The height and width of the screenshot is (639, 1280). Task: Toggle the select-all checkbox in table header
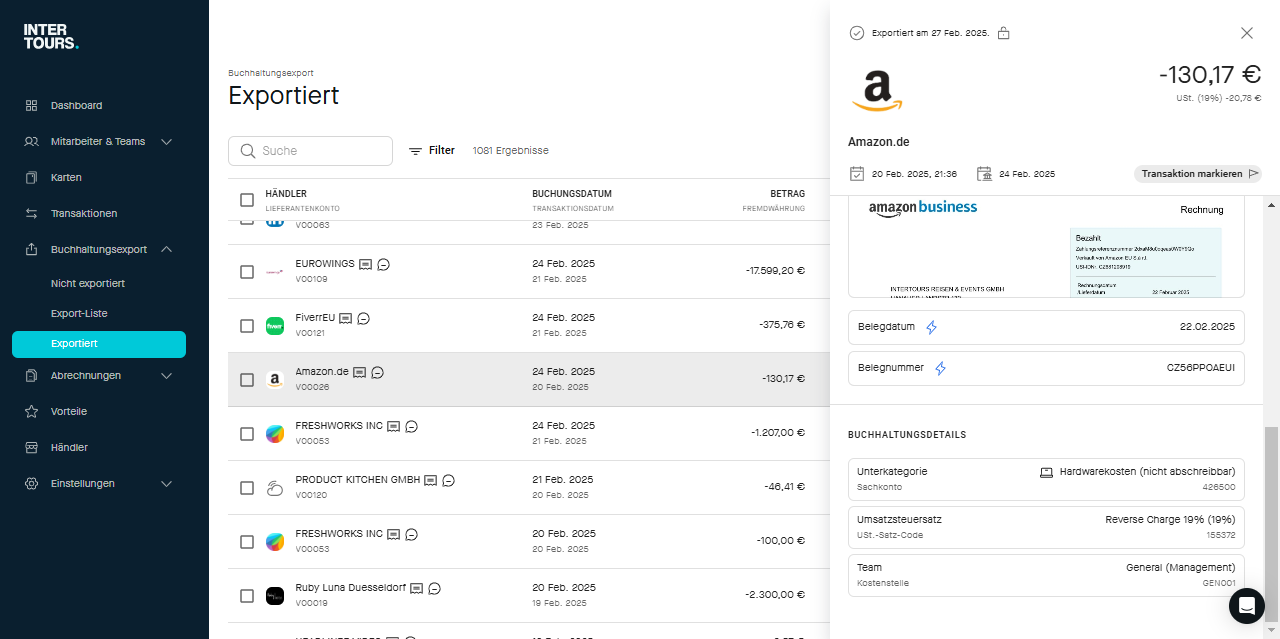coord(247,200)
